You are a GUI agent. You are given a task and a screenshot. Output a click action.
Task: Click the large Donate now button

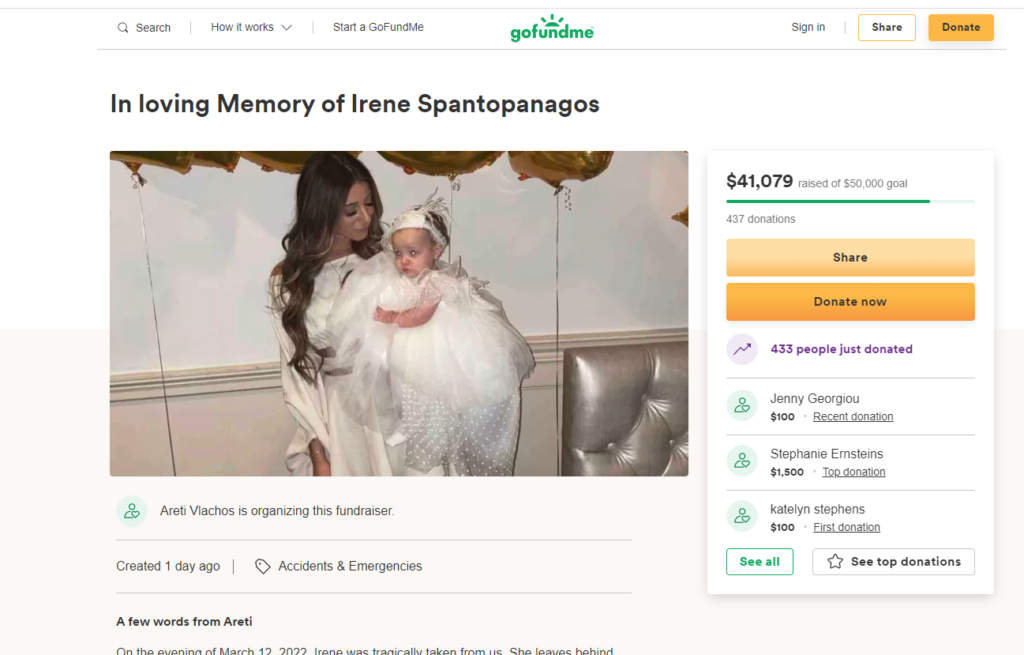click(850, 302)
